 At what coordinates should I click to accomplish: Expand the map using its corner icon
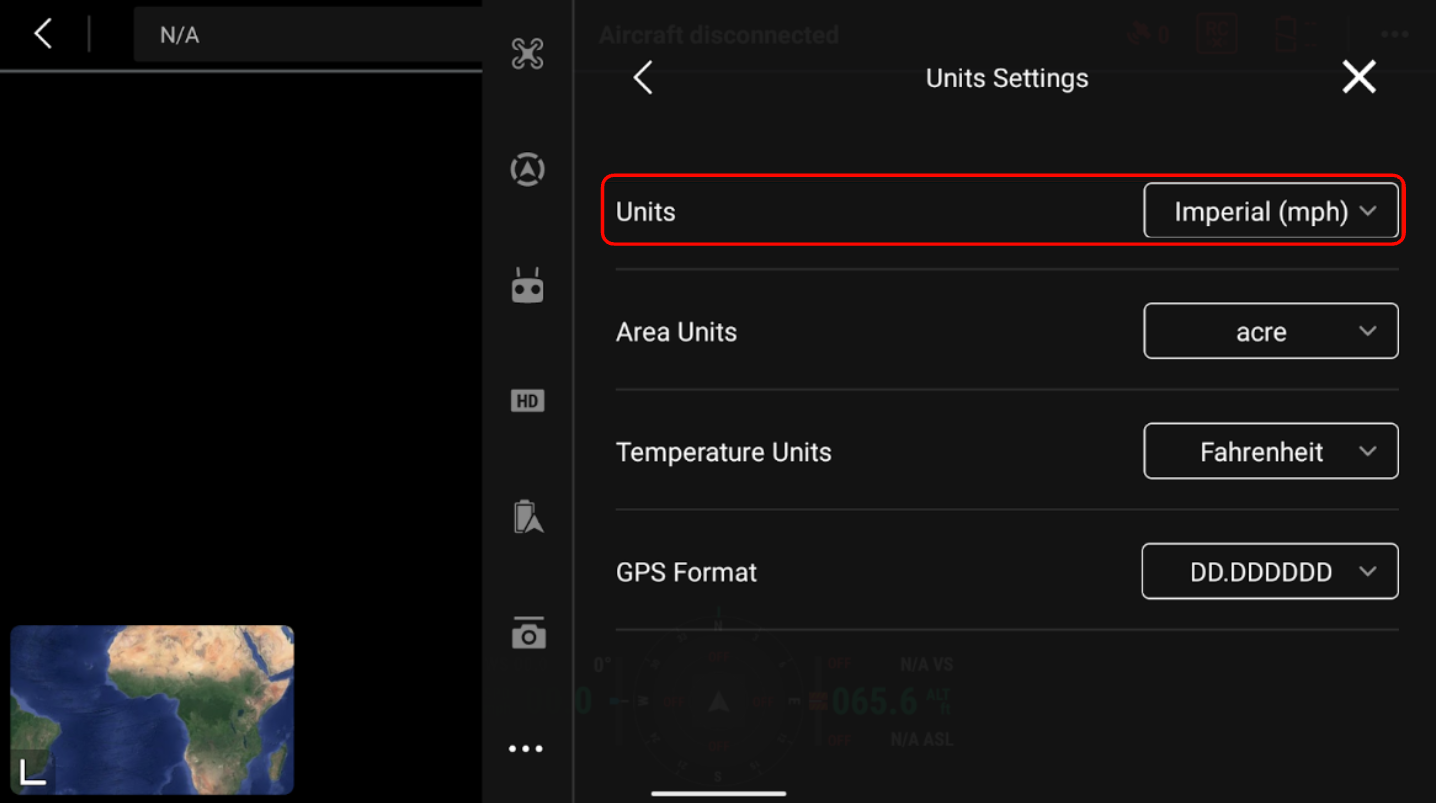(32, 773)
